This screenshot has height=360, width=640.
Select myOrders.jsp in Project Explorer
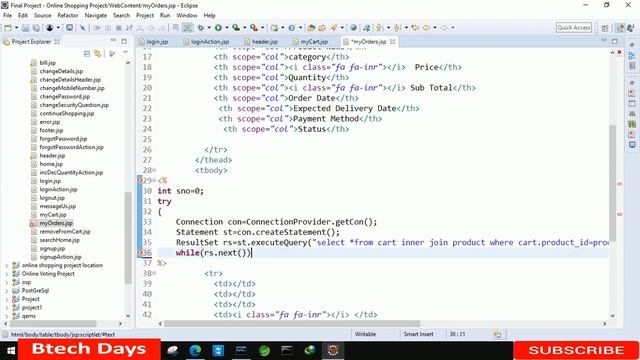[x=56, y=223]
